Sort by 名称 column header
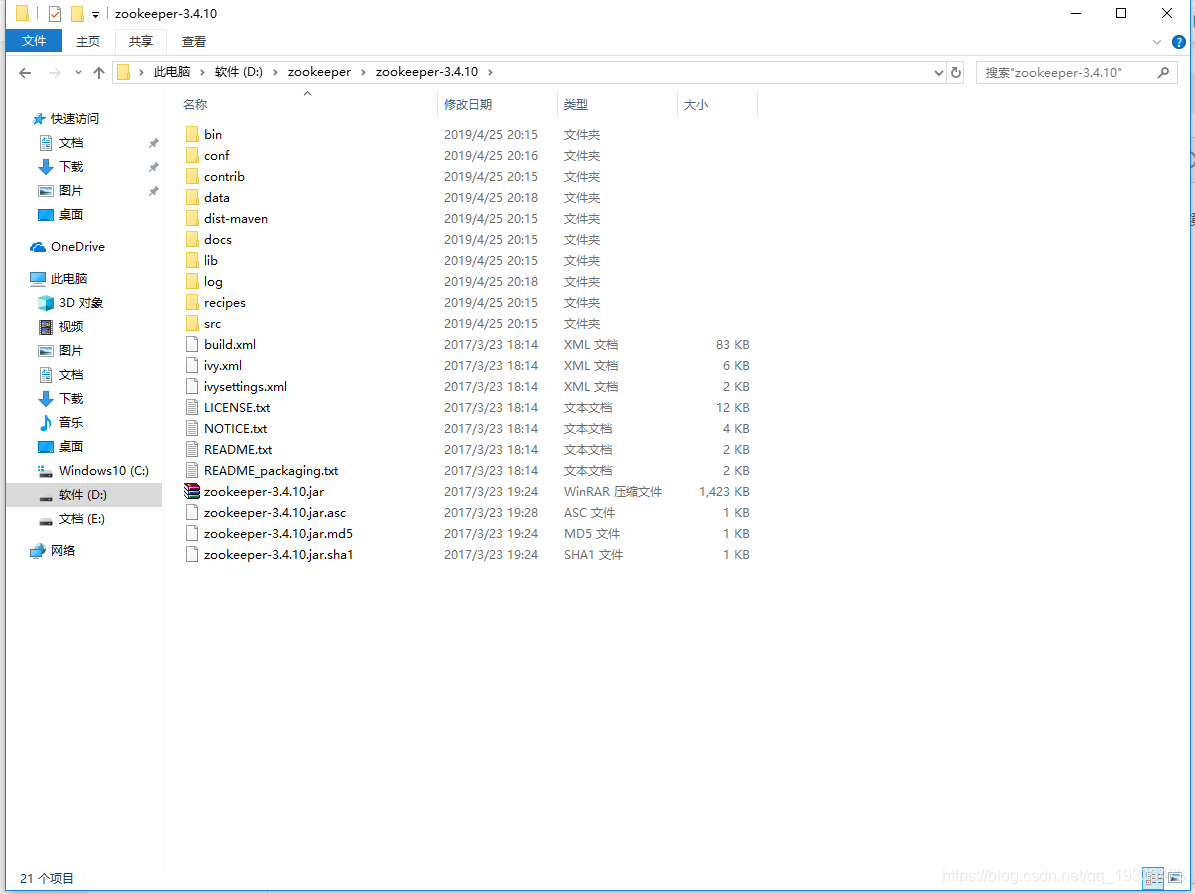 pyautogui.click(x=195, y=104)
